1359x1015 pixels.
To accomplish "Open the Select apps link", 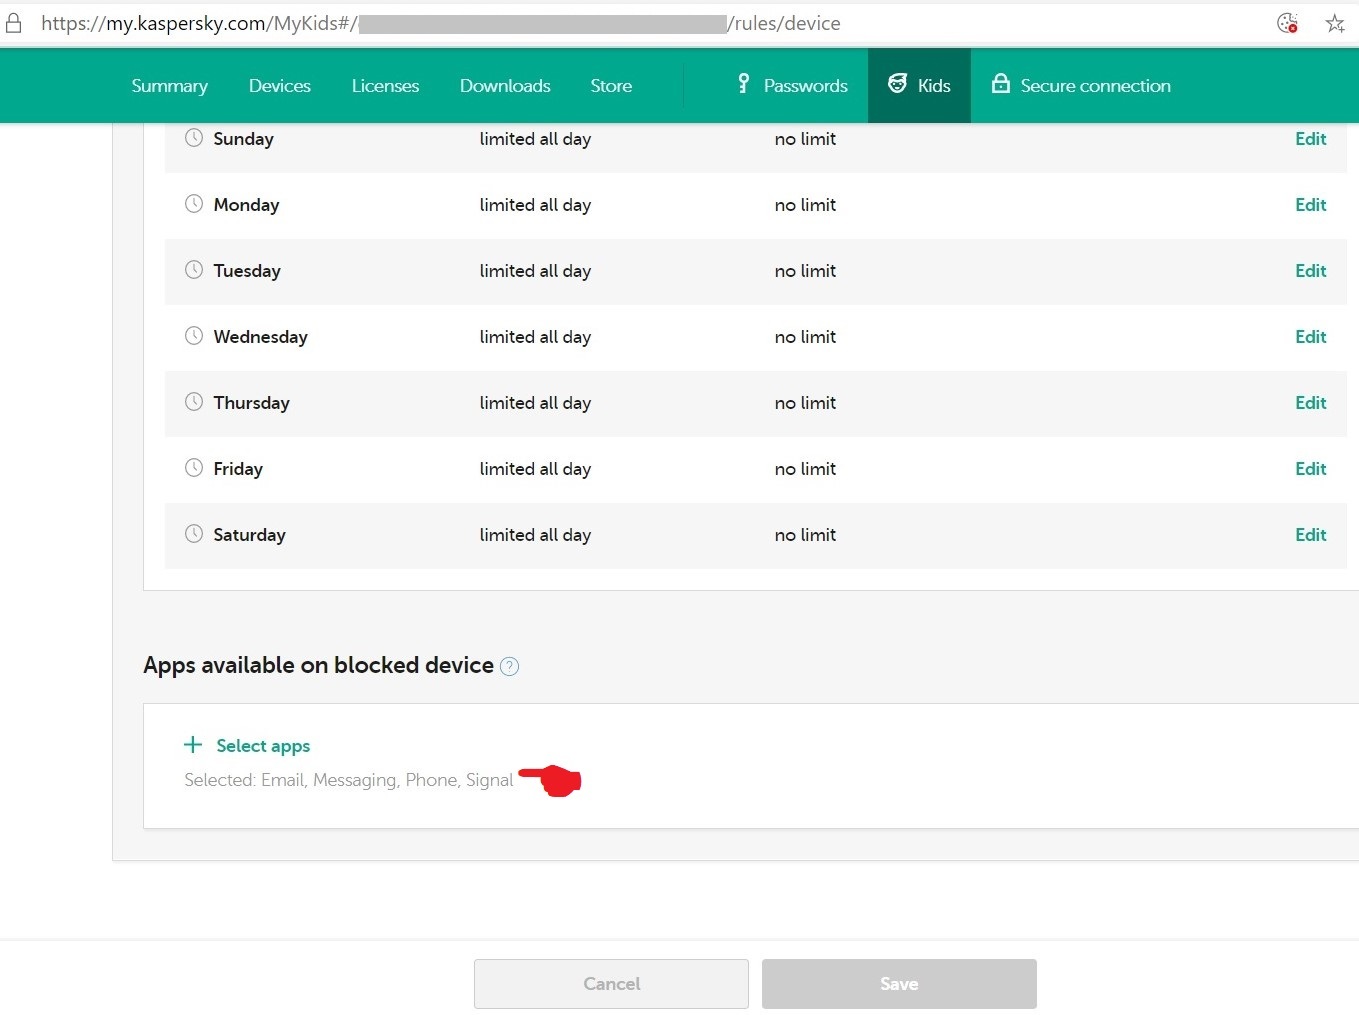I will [263, 746].
